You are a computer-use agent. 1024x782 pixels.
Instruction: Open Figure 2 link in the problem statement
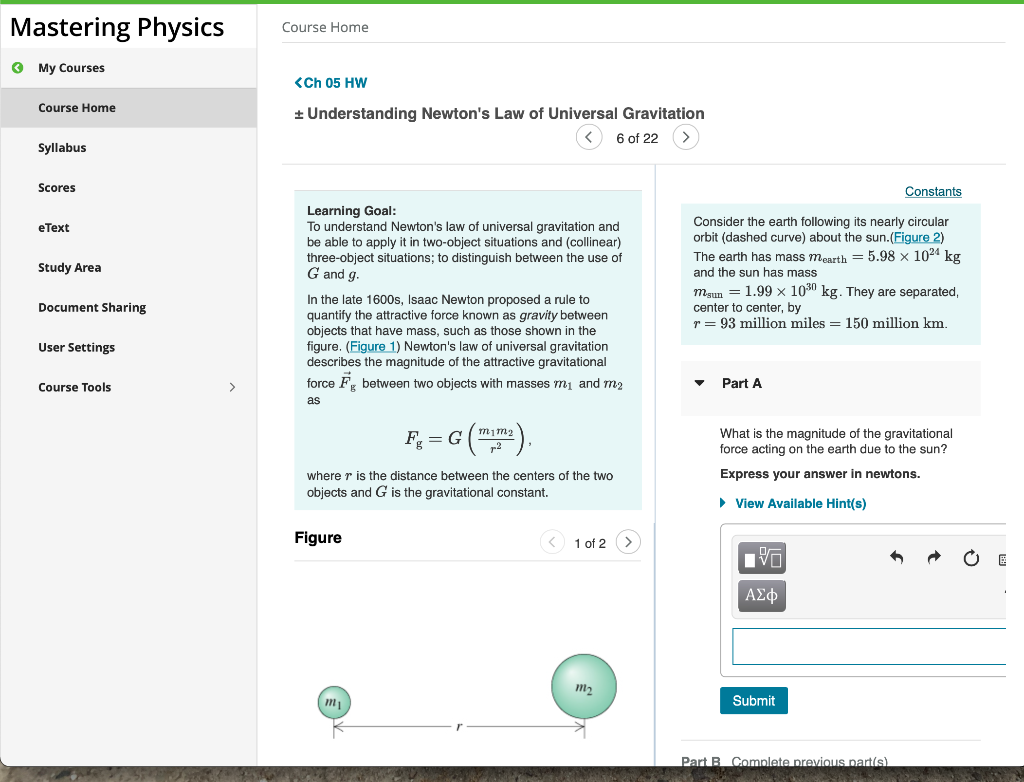[x=915, y=236]
